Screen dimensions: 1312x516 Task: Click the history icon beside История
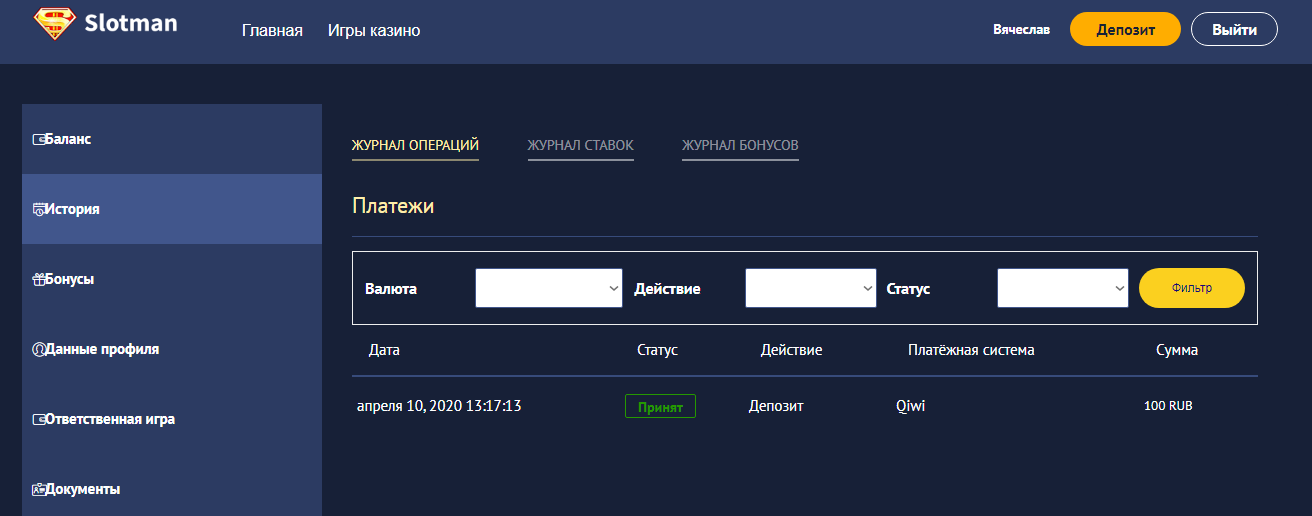tap(38, 210)
